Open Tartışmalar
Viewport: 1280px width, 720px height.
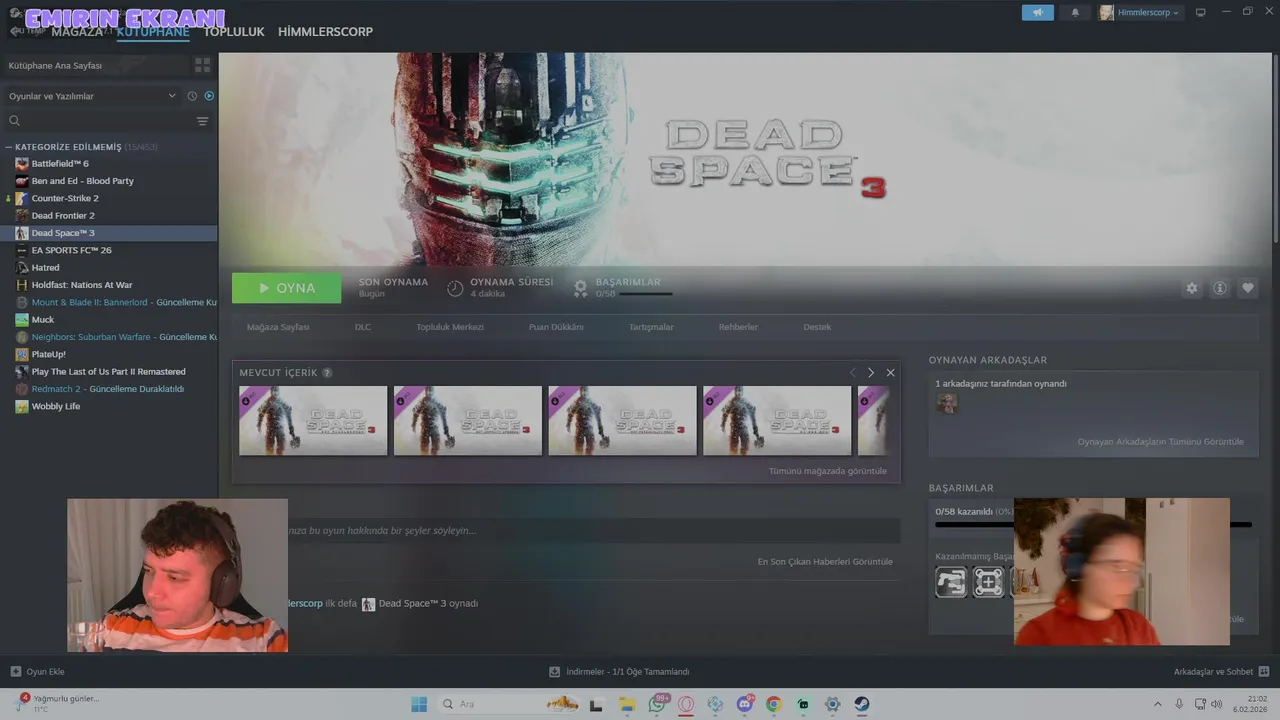tap(651, 327)
